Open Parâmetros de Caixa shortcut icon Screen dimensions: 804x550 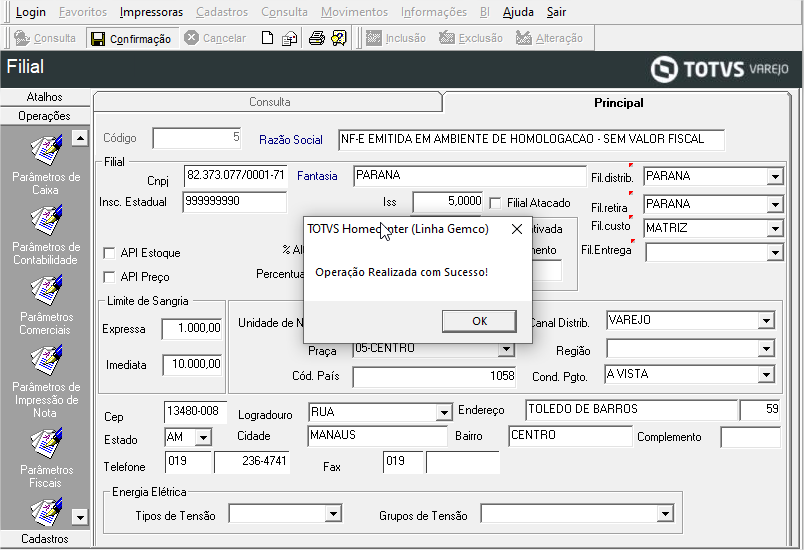coord(46,150)
